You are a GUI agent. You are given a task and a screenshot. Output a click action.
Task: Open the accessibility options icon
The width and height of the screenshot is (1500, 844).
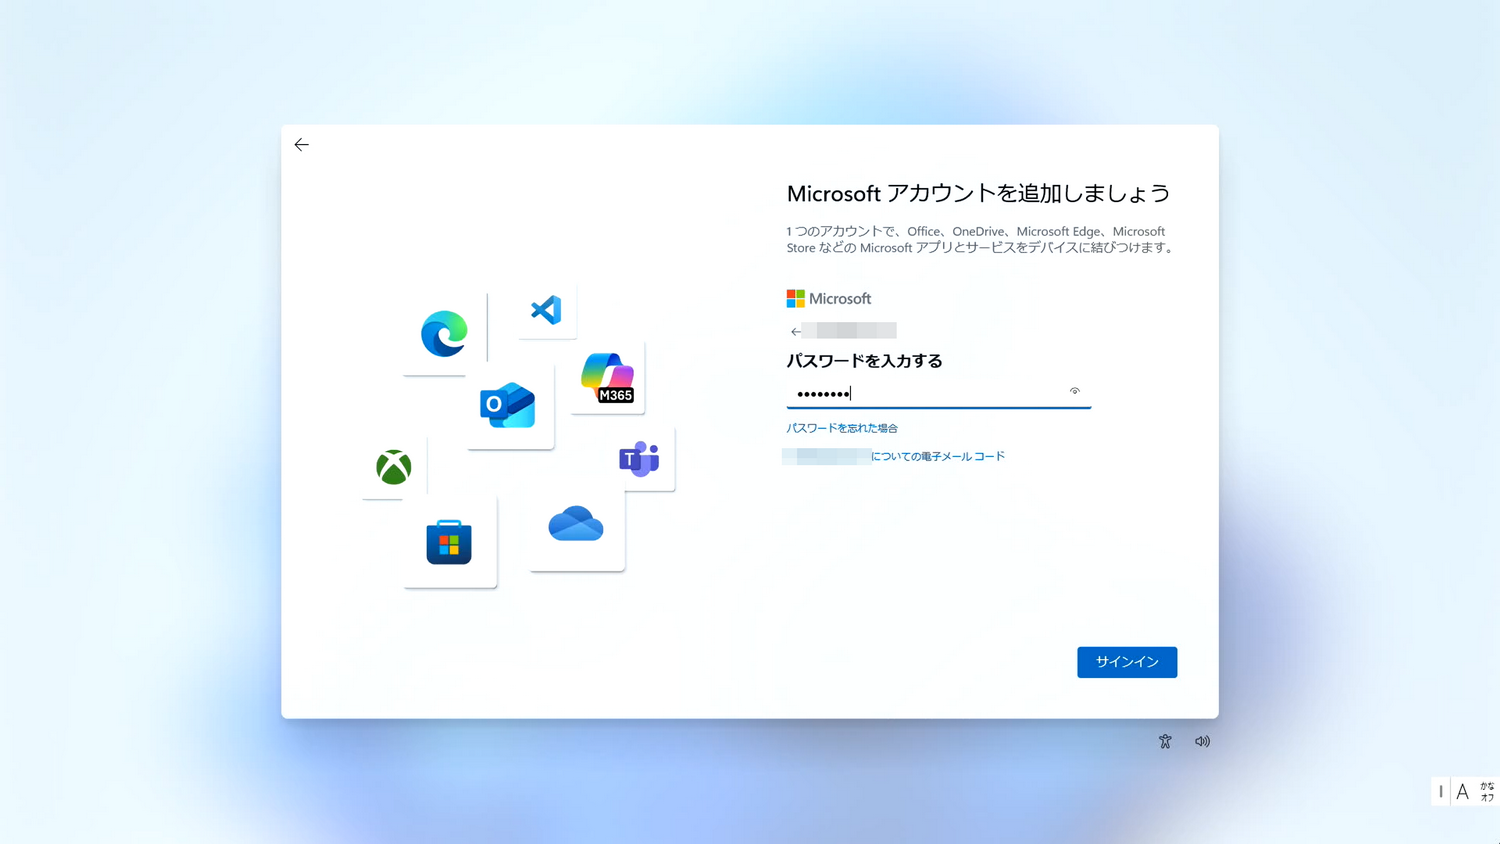pos(1165,742)
